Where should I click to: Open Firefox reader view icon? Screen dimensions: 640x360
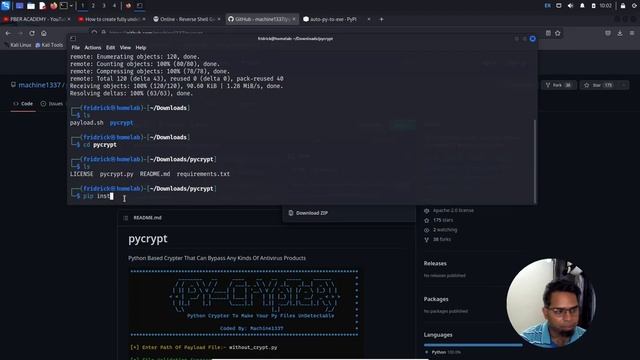(548, 33)
